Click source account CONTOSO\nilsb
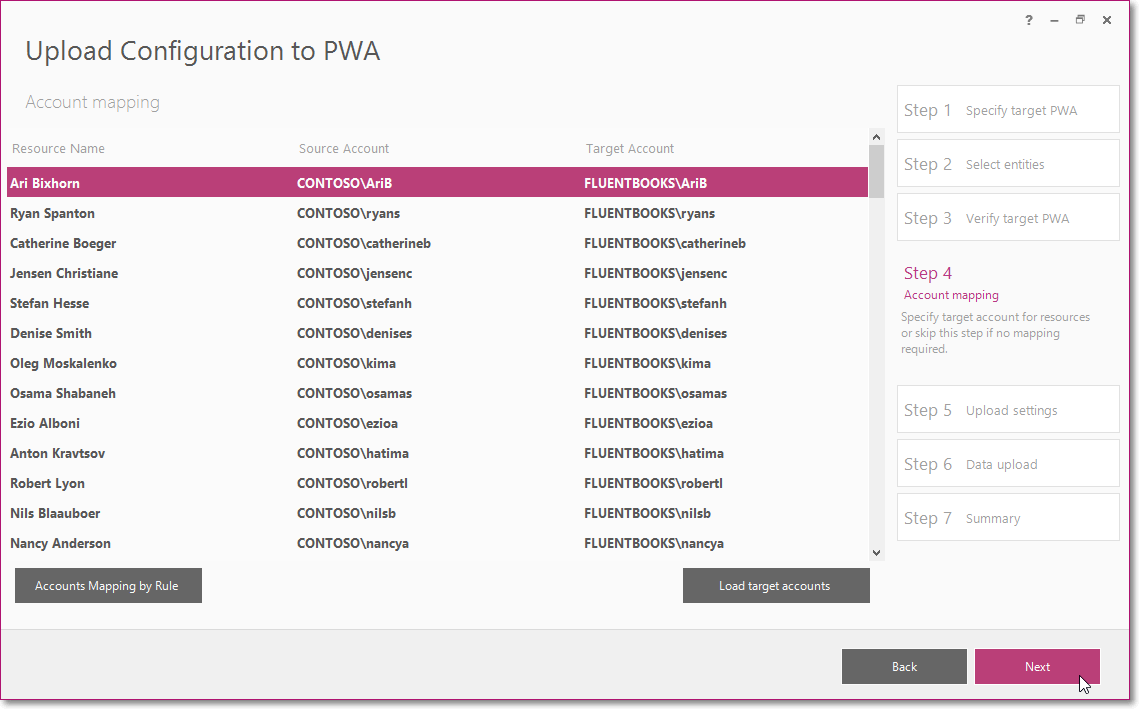The width and height of the screenshot is (1139, 709). [346, 513]
